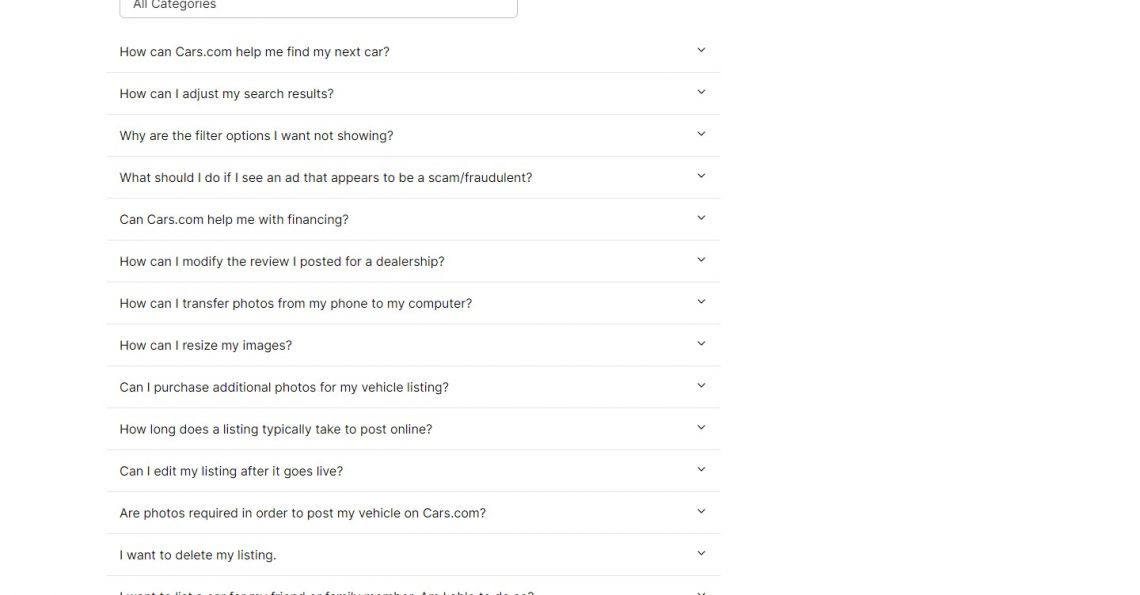Click chevron next to filter options question
This screenshot has height=595, width=1140.
click(x=701, y=134)
